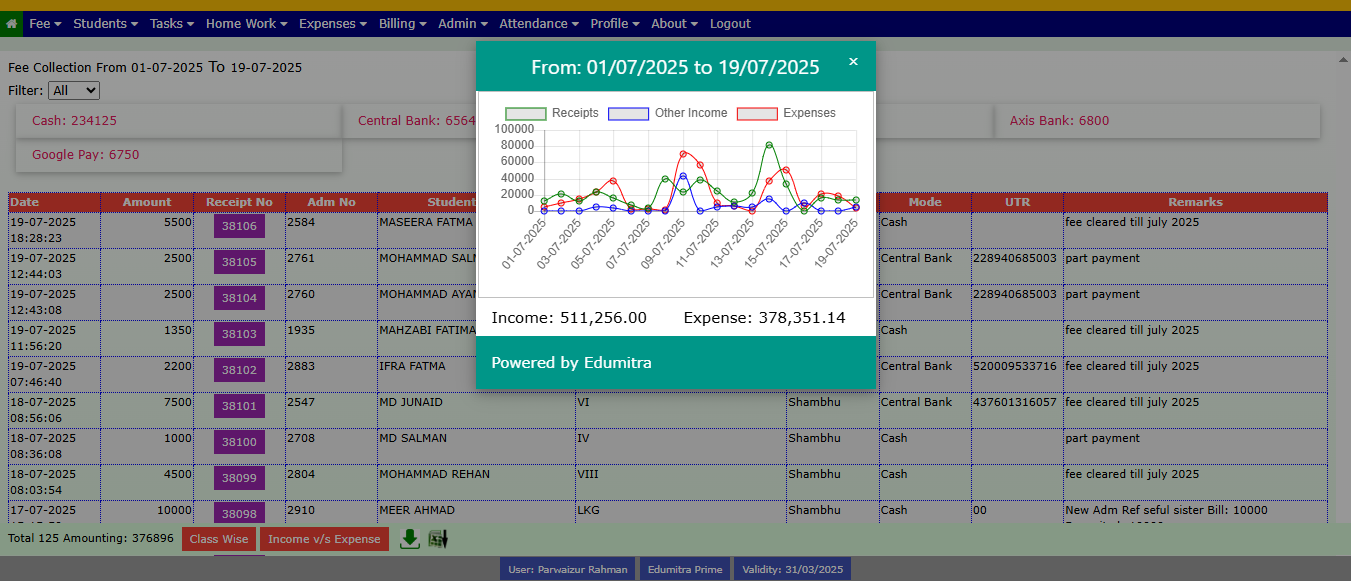Click the Class Wise button
This screenshot has height=581, width=1351.
click(218, 539)
